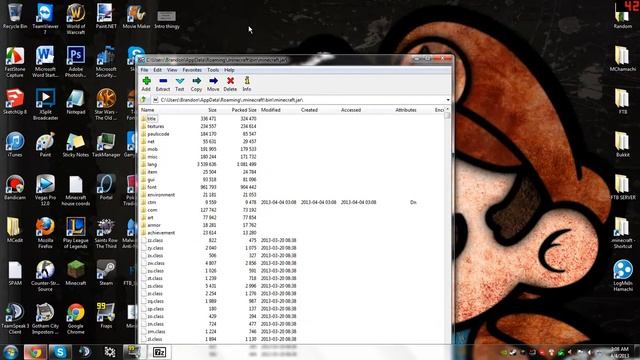
Task: Select the LogMeIn Hamachi desktop icon
Action: coord(622,275)
